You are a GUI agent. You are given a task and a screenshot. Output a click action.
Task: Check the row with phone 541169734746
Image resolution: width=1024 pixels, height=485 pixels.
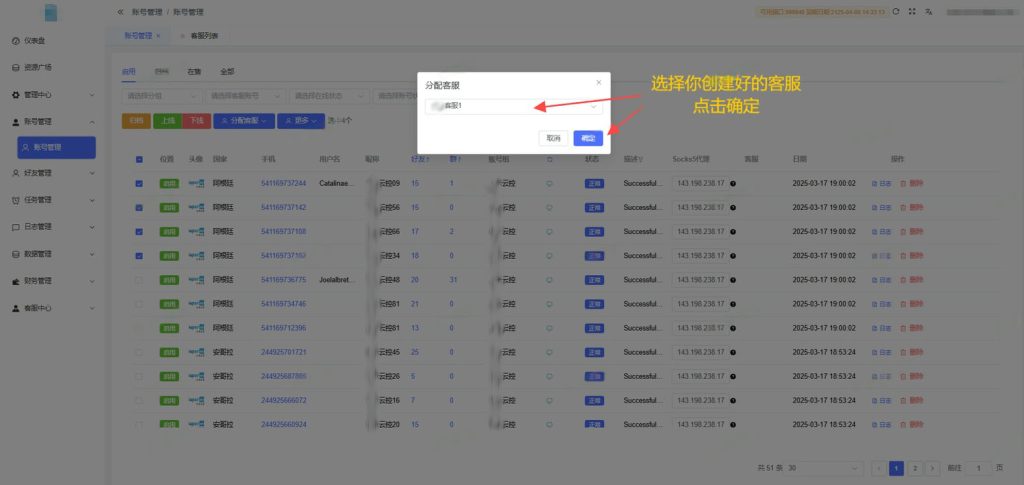tap(139, 304)
